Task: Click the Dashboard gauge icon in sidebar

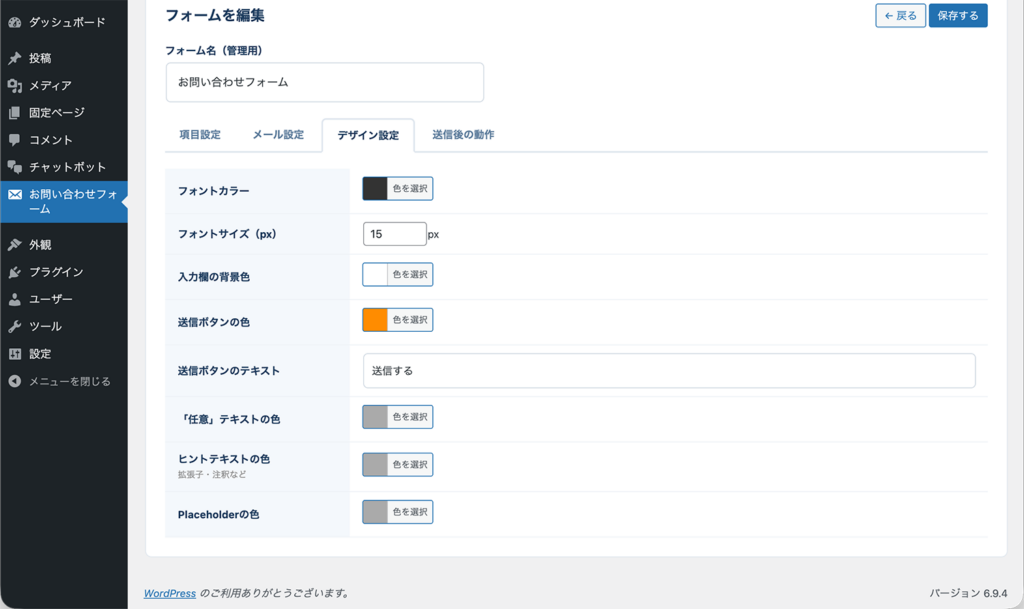Action: click(x=15, y=22)
